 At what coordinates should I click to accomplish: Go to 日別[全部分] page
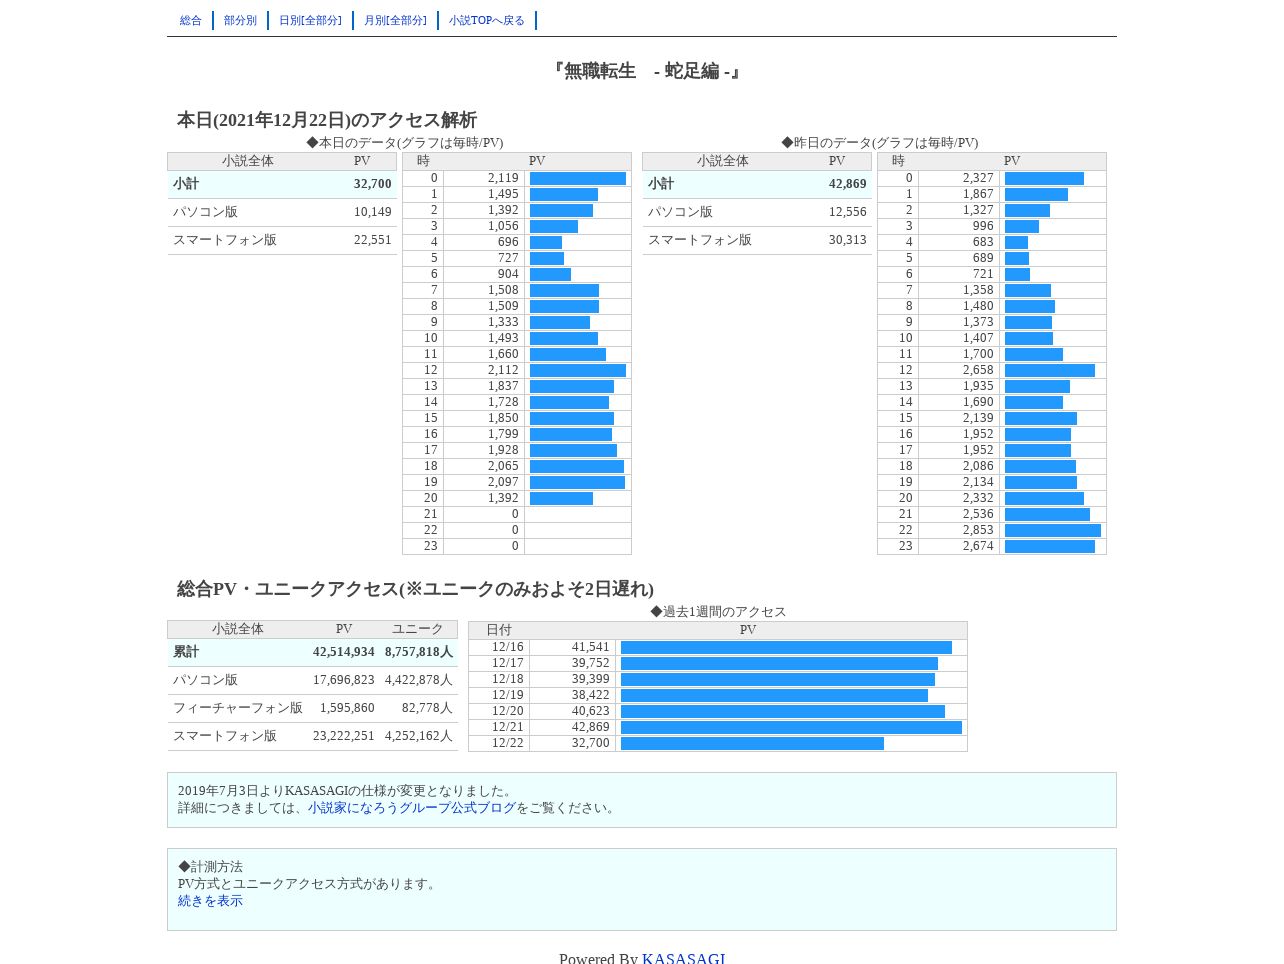tap(310, 20)
